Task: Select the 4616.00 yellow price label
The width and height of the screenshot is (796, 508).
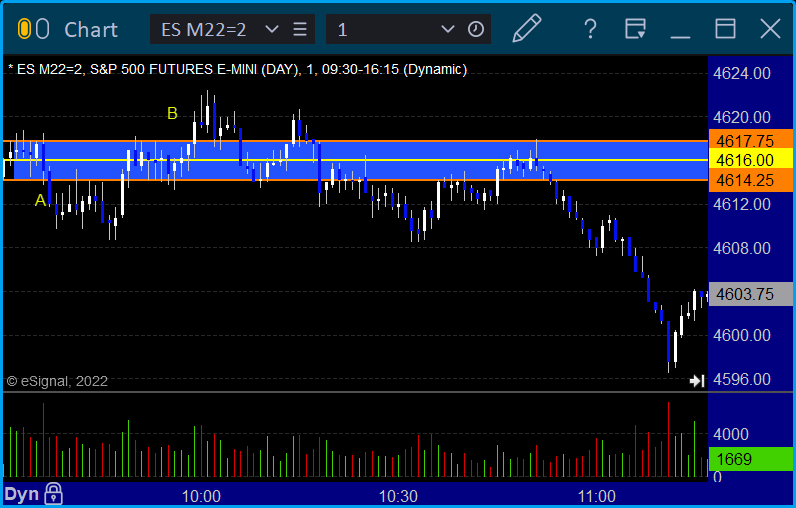Action: tap(750, 160)
